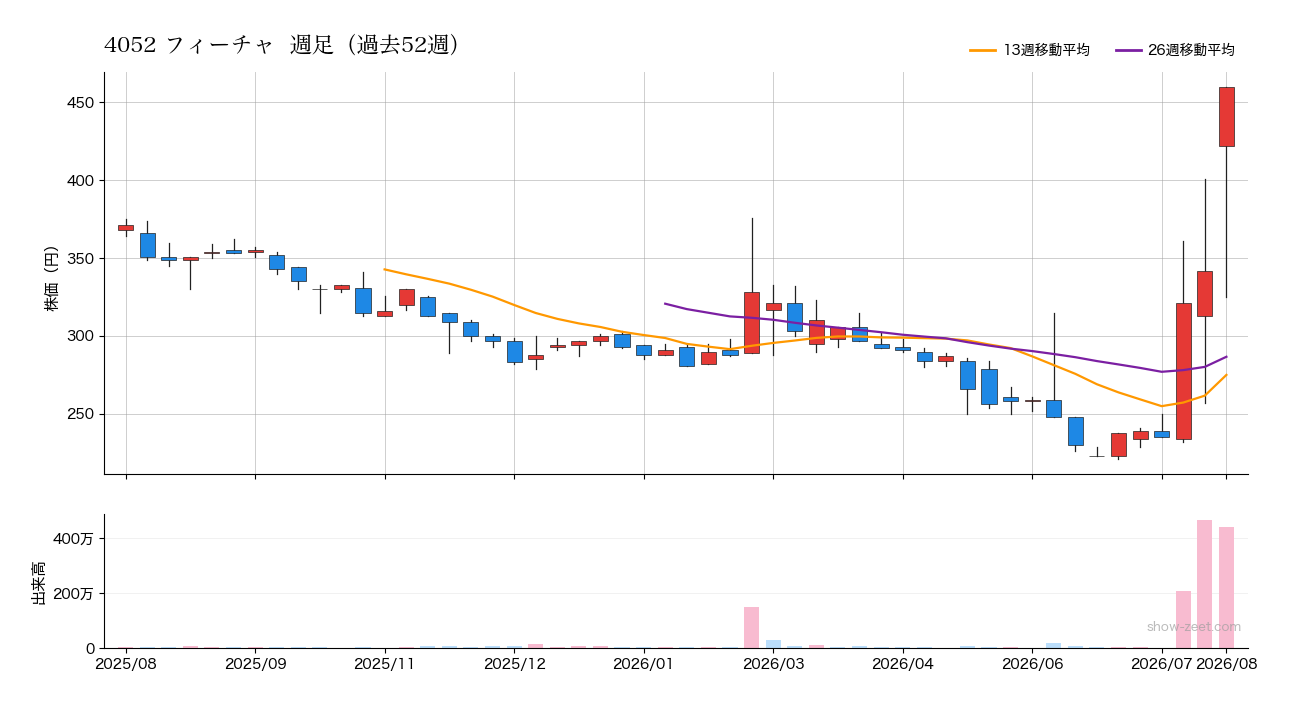Select the "13週移動平均" legend label
1300x720 pixels.
1047,50
